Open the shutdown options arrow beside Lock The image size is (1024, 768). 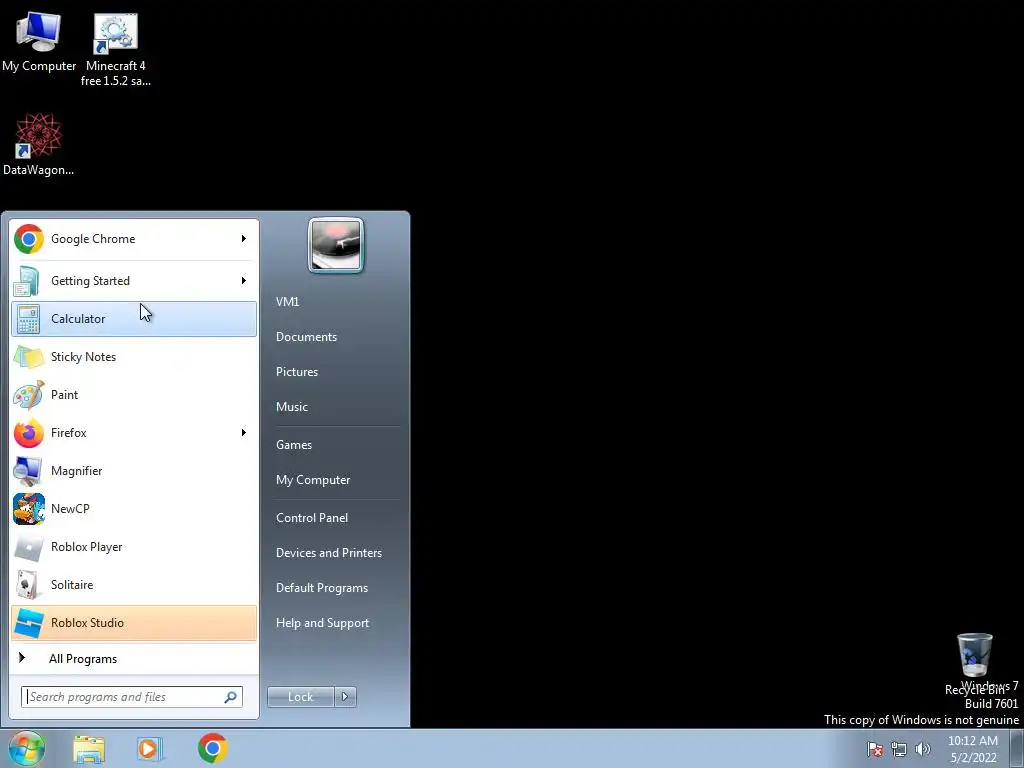pos(345,697)
